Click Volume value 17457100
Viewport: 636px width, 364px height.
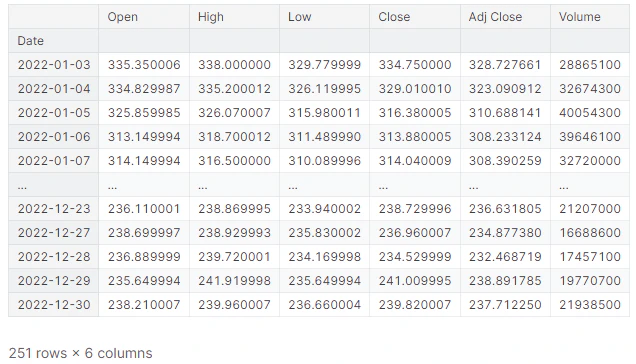pos(590,256)
